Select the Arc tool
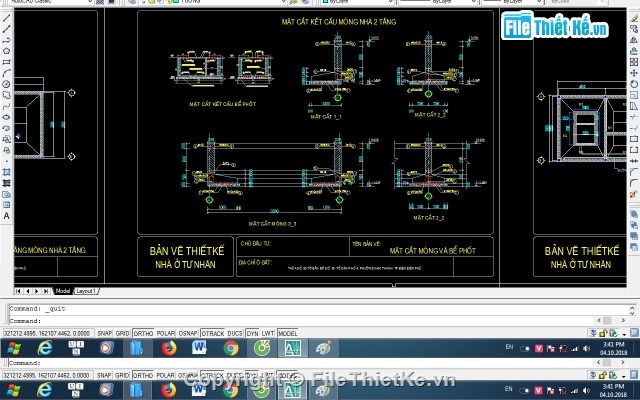This screenshot has width=640, height=400. coord(6,73)
